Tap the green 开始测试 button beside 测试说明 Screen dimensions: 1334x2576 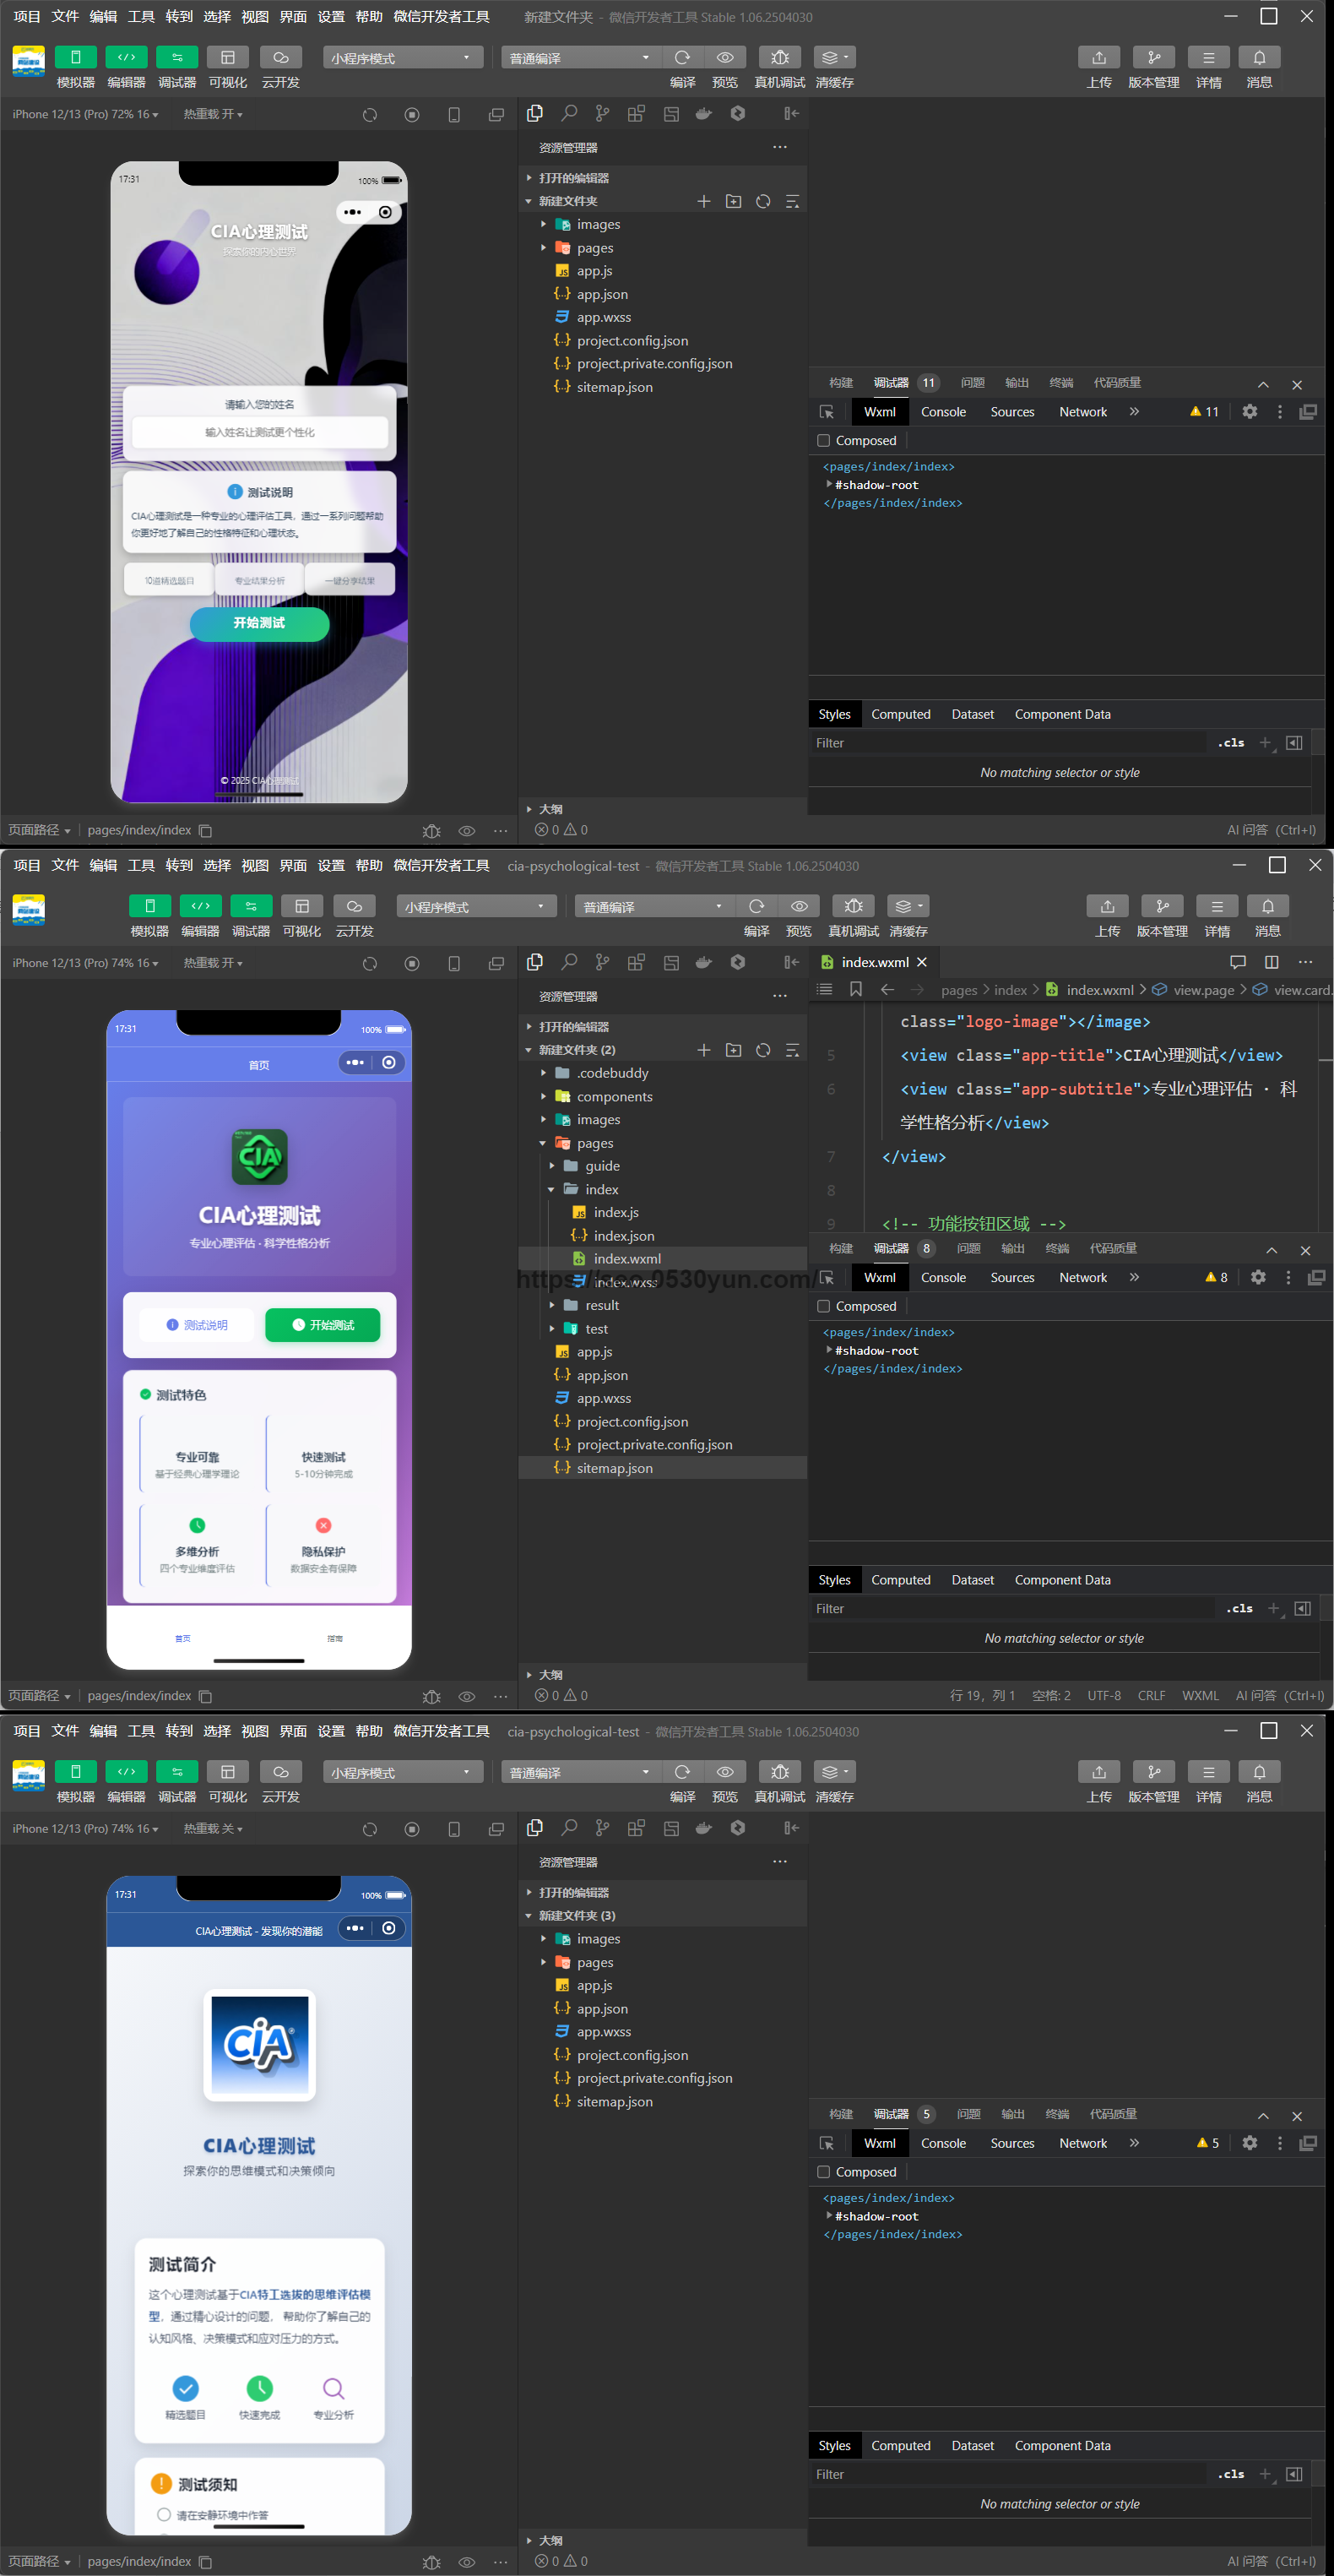pos(322,1325)
